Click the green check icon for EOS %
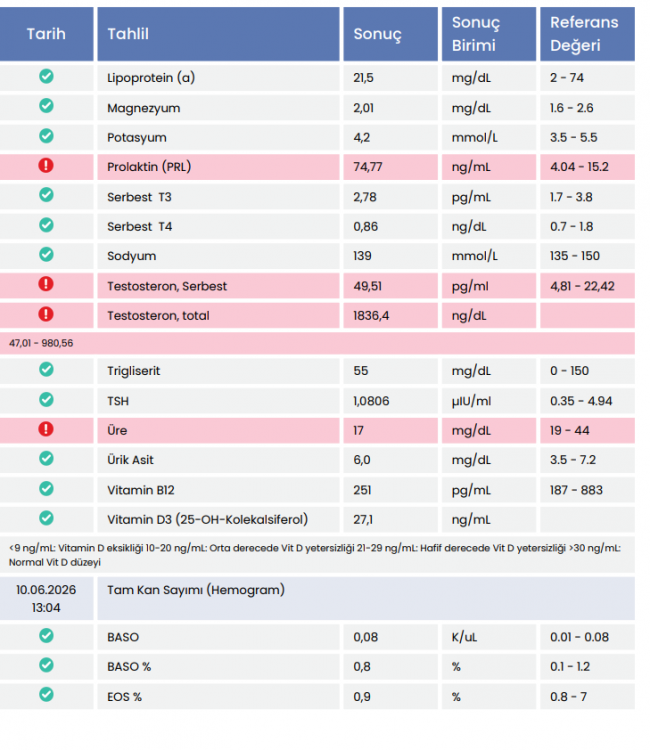 pyautogui.click(x=46, y=695)
